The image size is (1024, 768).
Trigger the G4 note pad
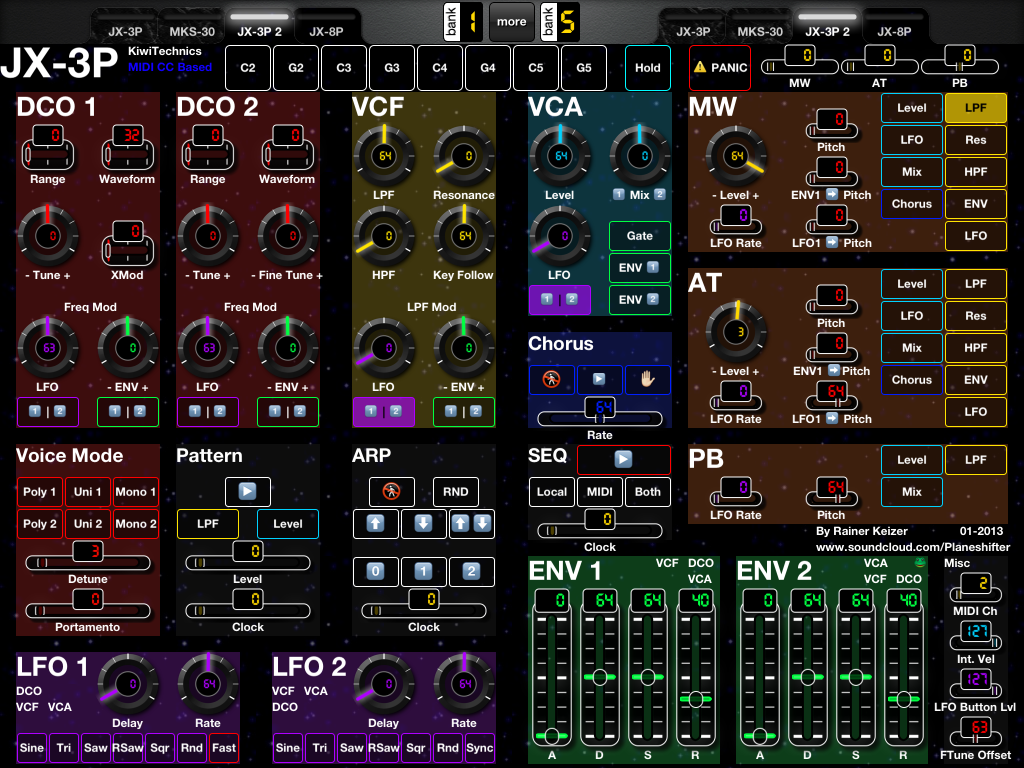[x=487, y=68]
